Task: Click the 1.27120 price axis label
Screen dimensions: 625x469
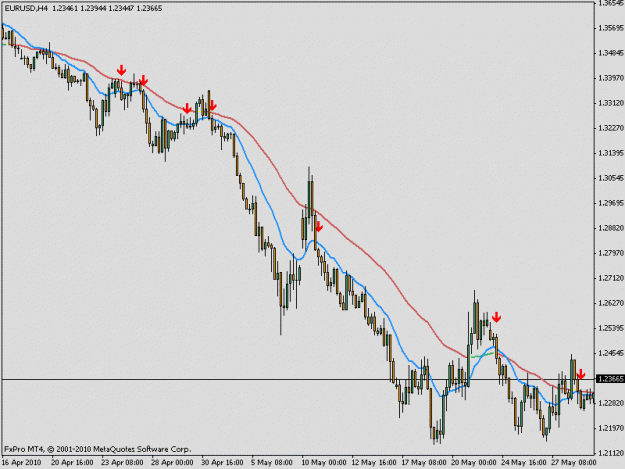Action: [x=611, y=278]
